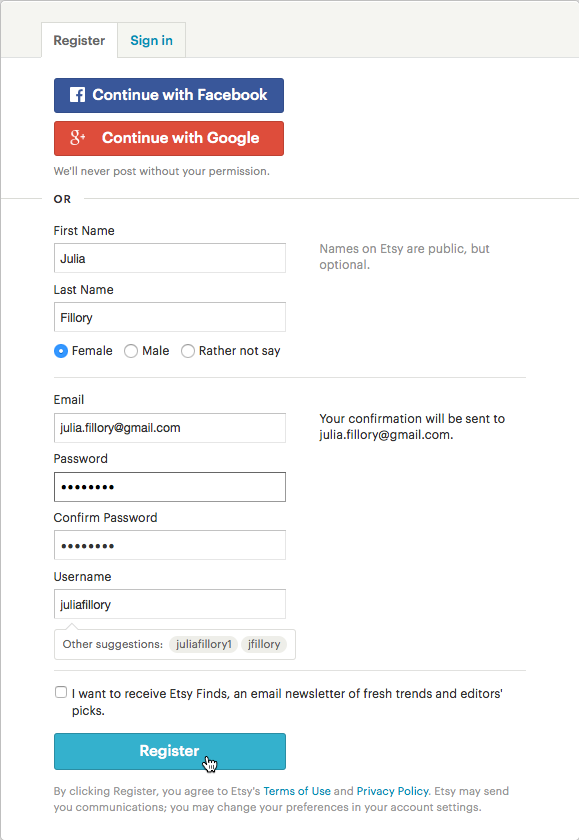Open the Register tab

click(x=79, y=40)
